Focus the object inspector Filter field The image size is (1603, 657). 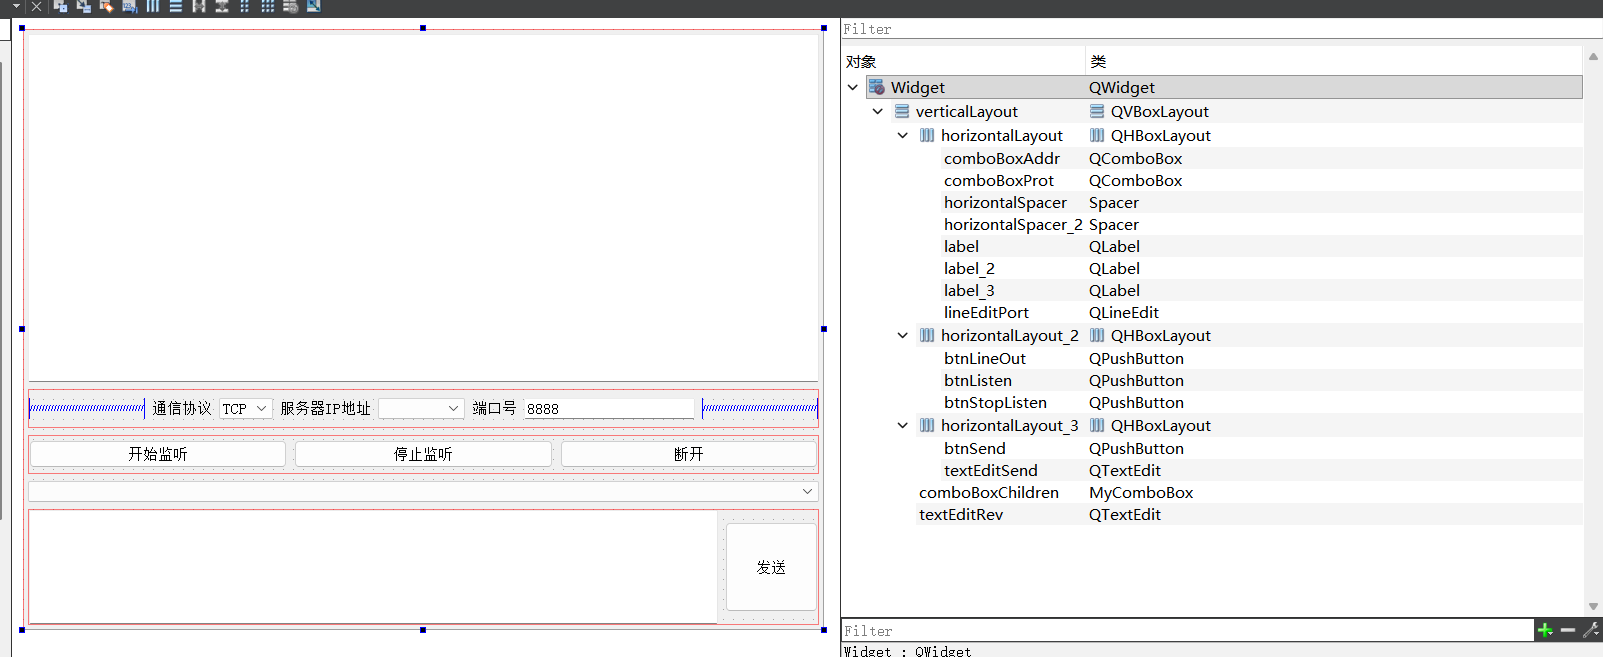tap(1220, 29)
